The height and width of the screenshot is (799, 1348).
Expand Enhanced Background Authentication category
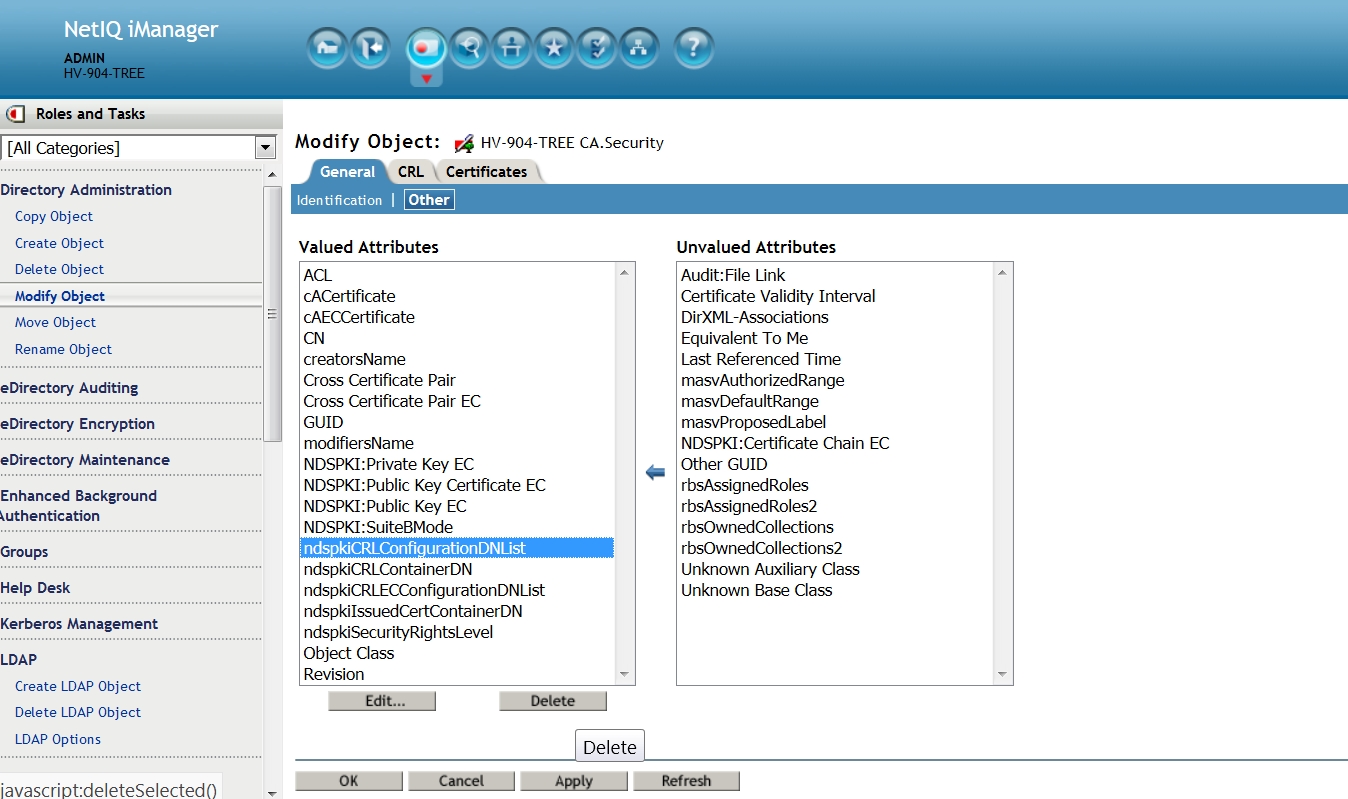[78, 506]
